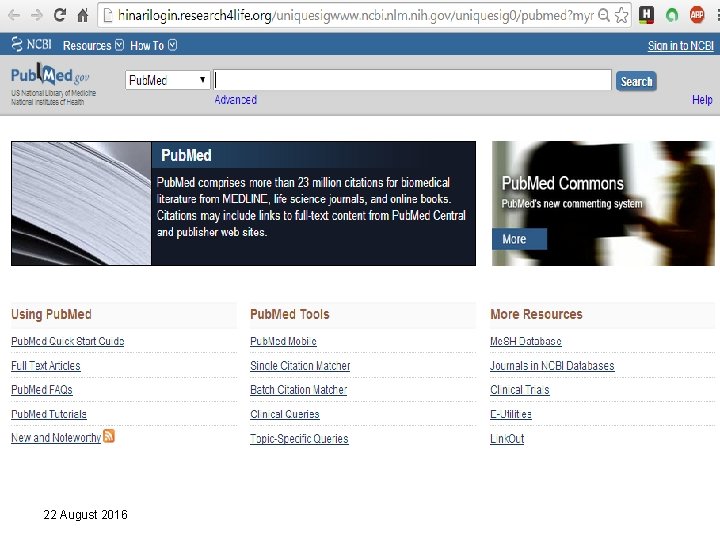Click the PubMed Commons banner image
720x540 pixels.
(x=603, y=203)
